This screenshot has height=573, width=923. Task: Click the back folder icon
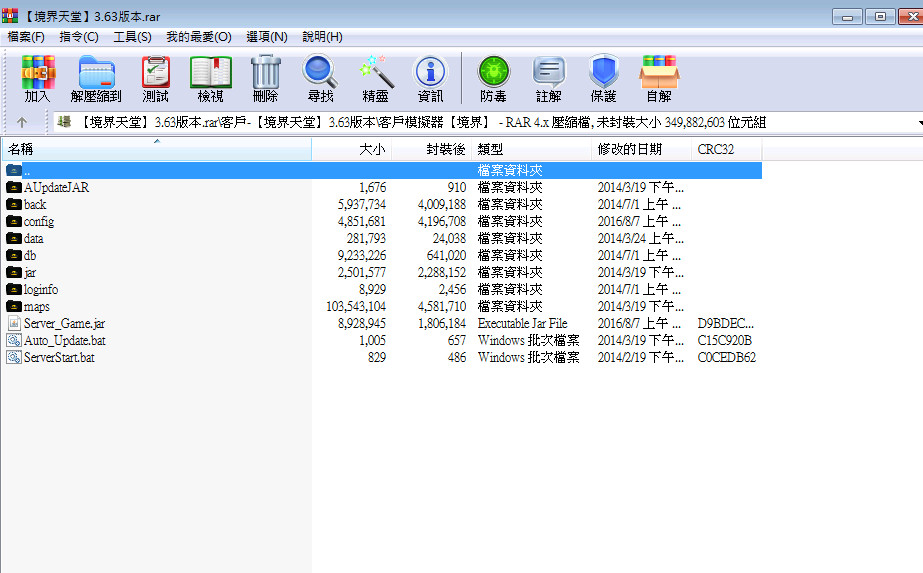14,204
